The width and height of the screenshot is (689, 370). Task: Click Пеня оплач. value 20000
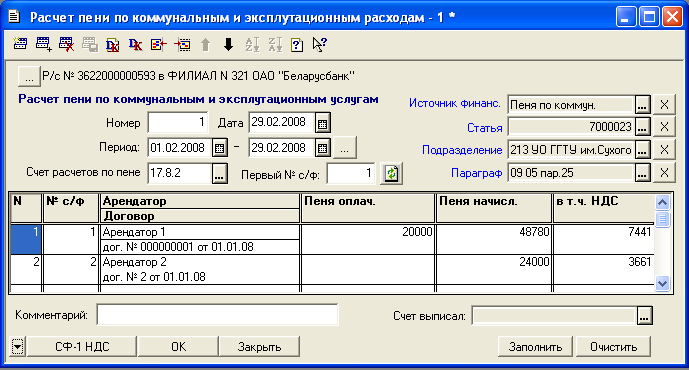click(368, 239)
